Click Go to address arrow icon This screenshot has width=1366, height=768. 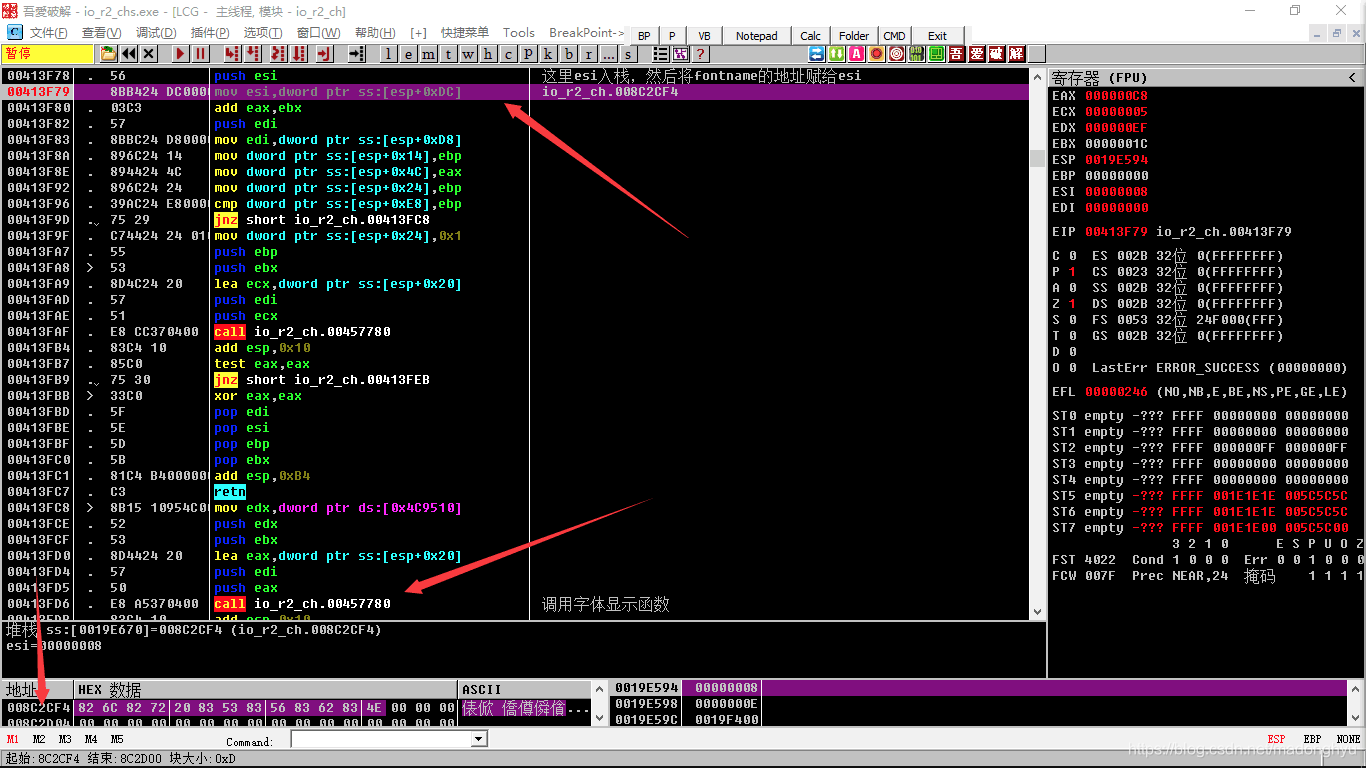(x=356, y=54)
